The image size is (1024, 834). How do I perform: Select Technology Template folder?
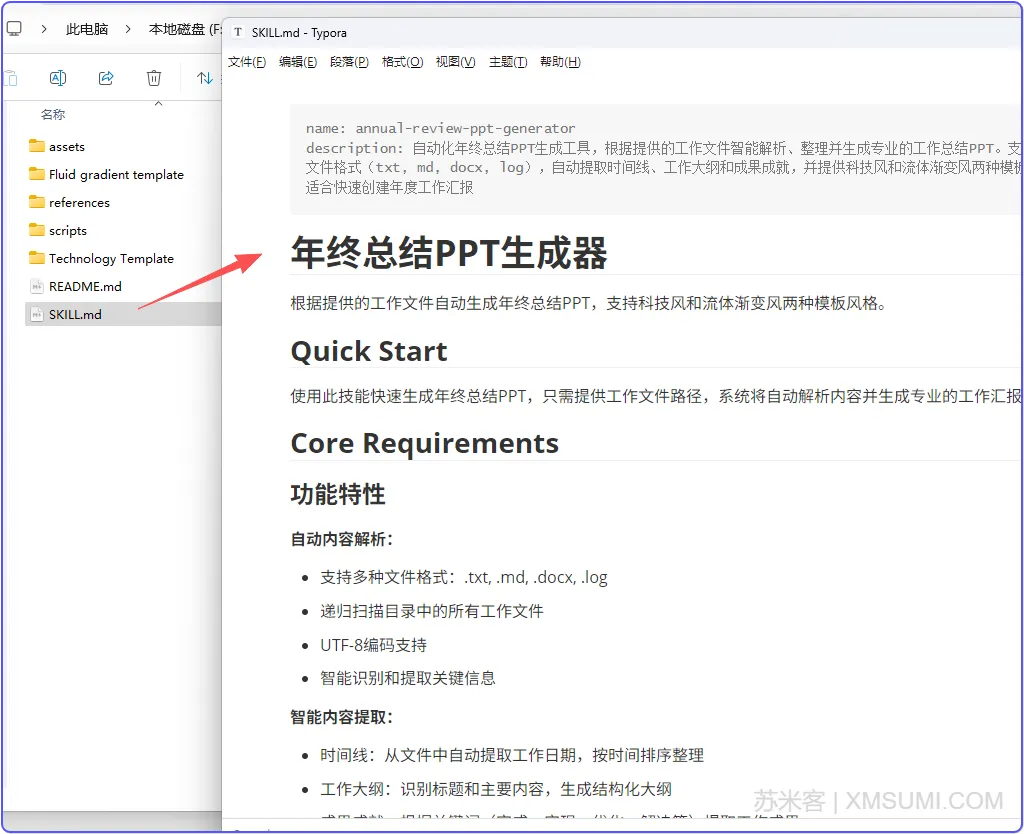(x=111, y=259)
